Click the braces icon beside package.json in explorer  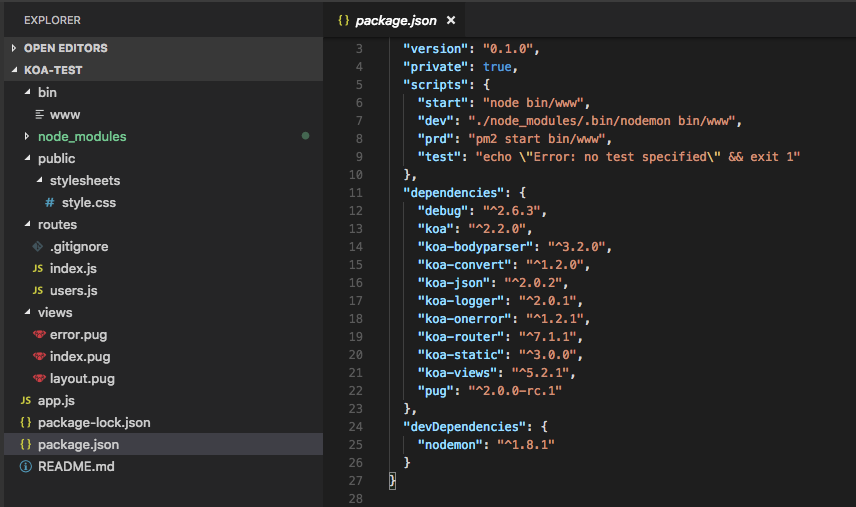point(26,444)
